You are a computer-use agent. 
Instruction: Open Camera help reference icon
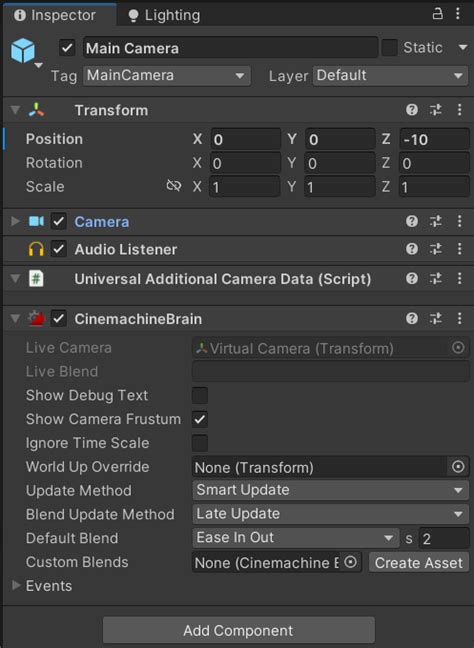pyautogui.click(x=412, y=221)
